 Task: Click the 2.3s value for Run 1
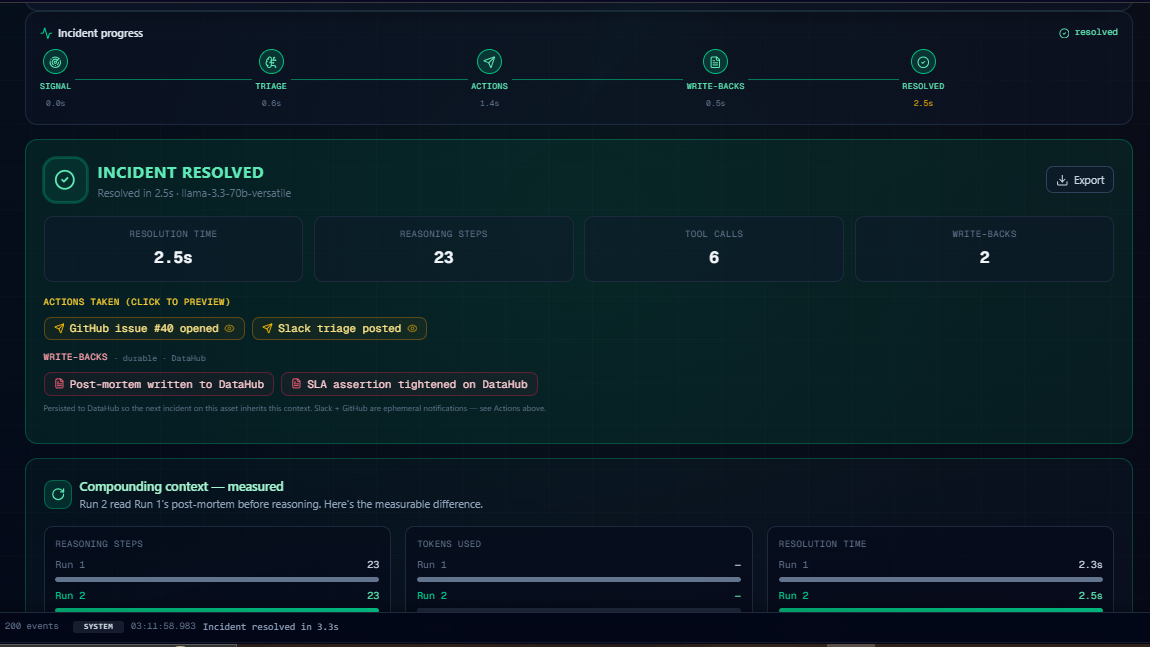[x=1090, y=565]
